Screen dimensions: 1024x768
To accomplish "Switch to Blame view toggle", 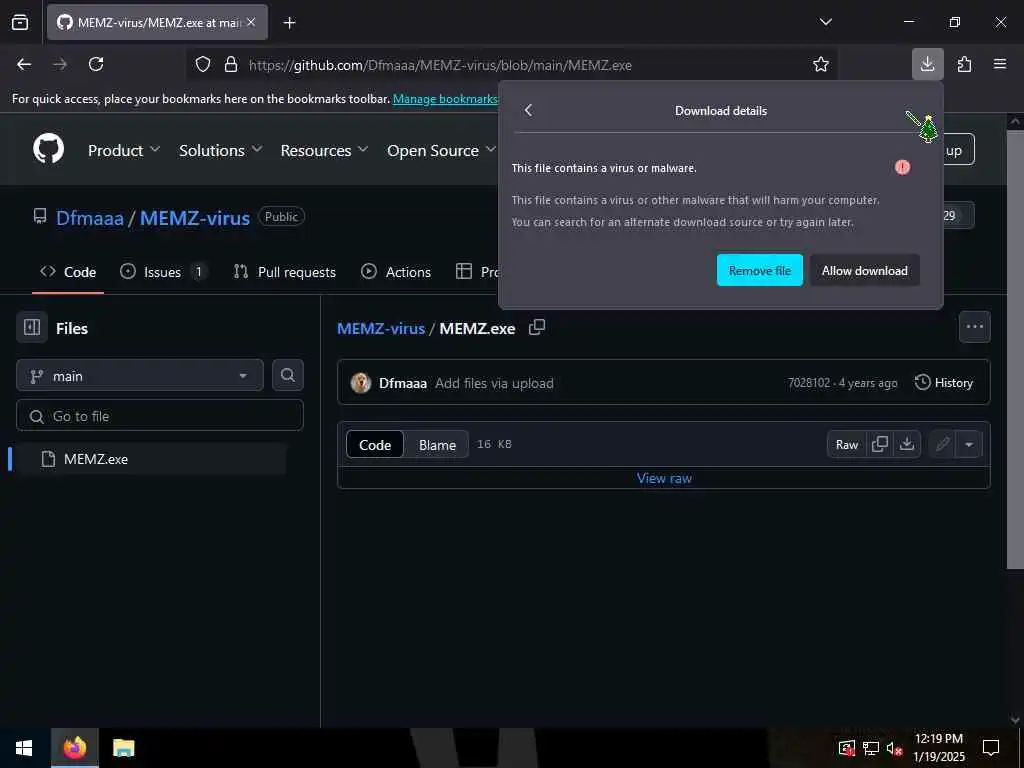I will coord(437,445).
